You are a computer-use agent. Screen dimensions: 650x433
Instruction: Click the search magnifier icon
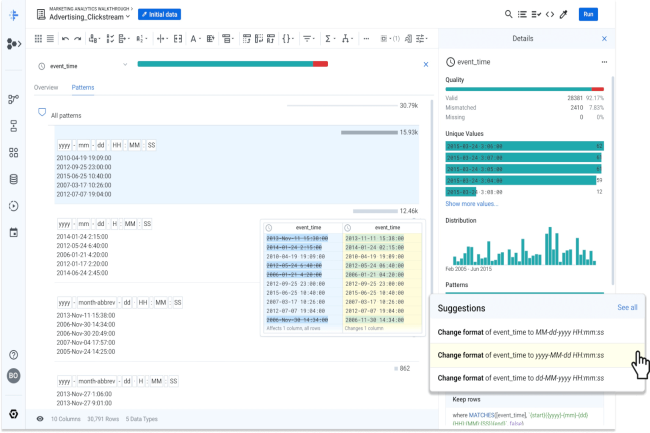pyautogui.click(x=508, y=14)
